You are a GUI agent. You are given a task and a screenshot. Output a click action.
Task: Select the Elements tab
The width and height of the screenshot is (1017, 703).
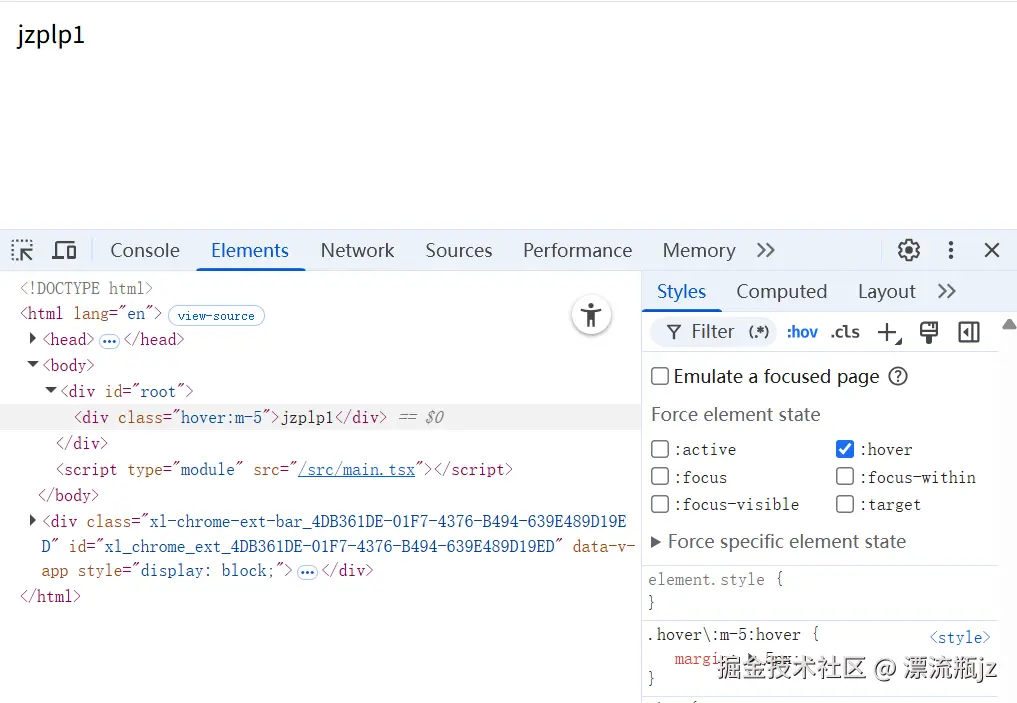point(250,250)
